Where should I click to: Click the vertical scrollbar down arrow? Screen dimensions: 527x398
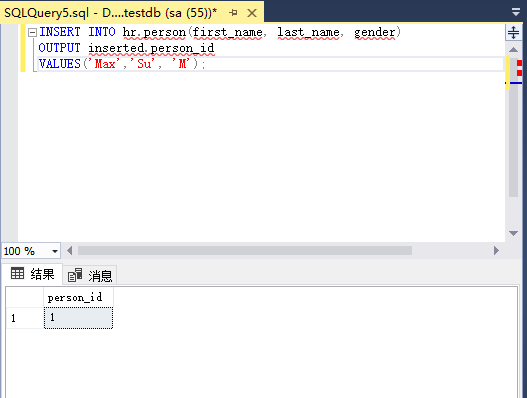pyautogui.click(x=513, y=233)
